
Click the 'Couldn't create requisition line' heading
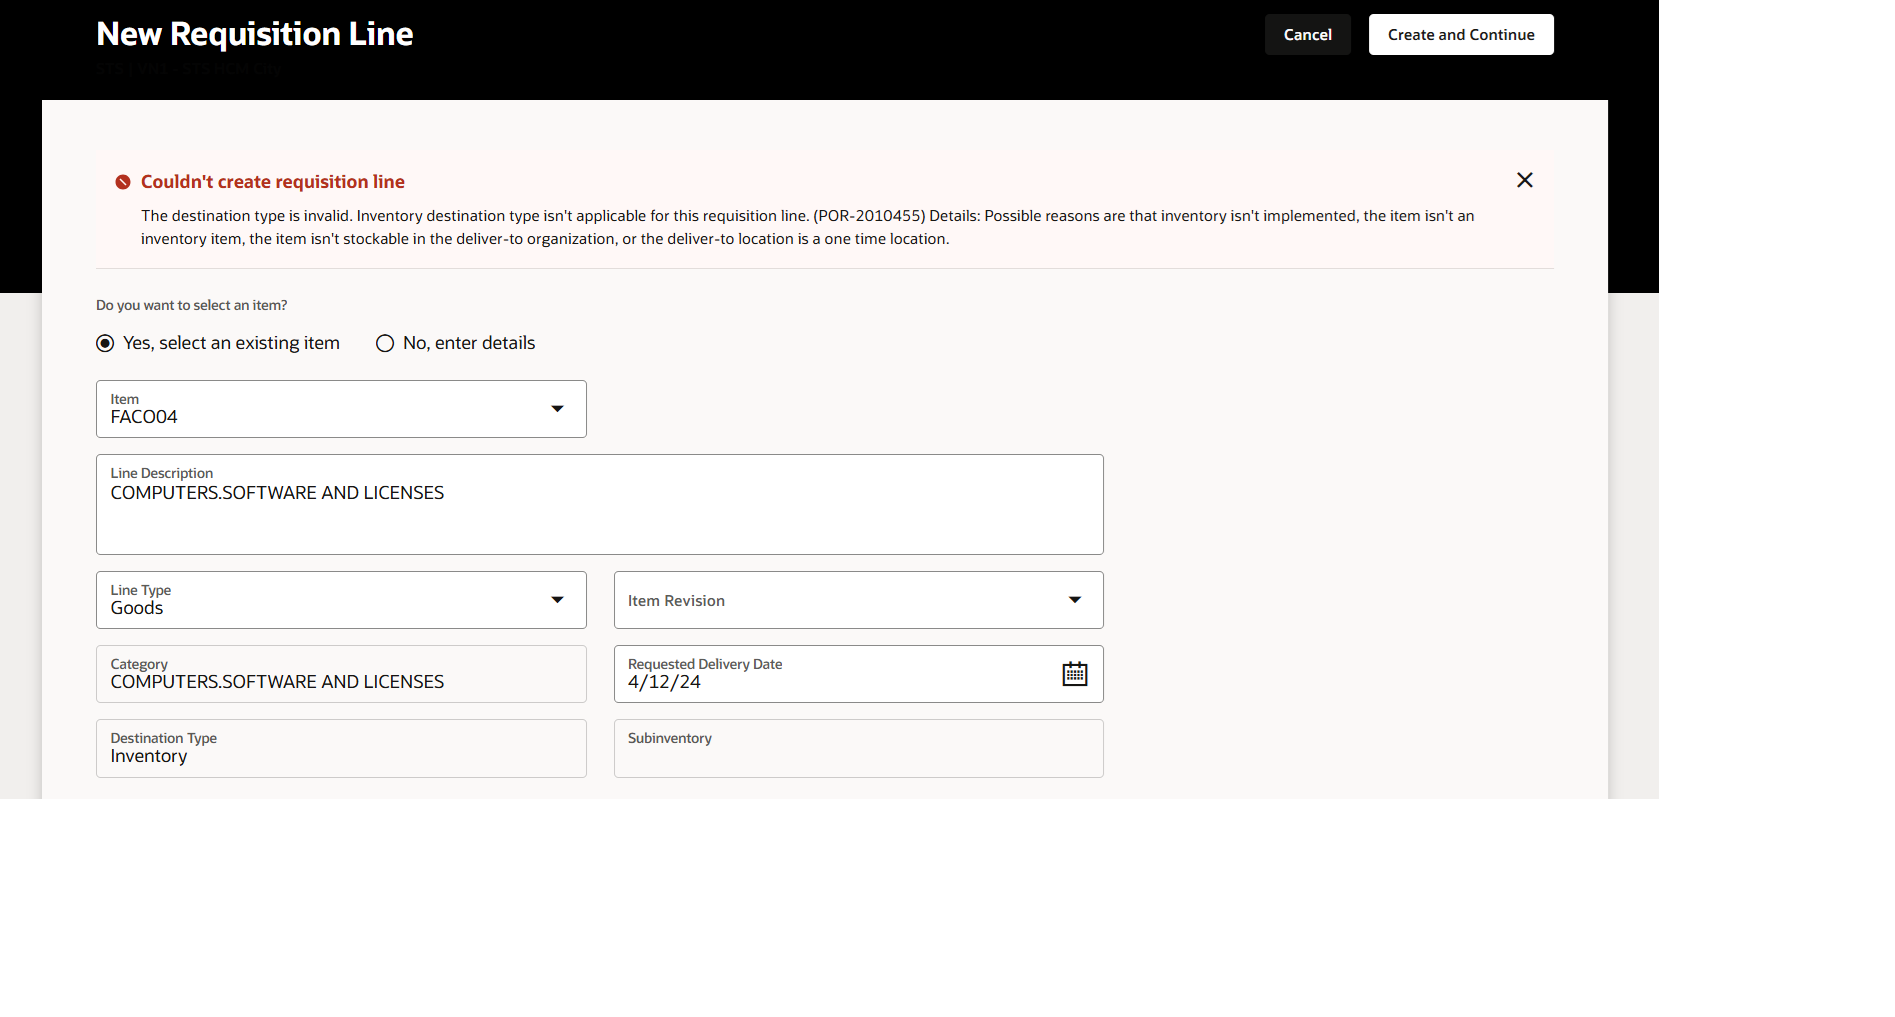coord(273,181)
